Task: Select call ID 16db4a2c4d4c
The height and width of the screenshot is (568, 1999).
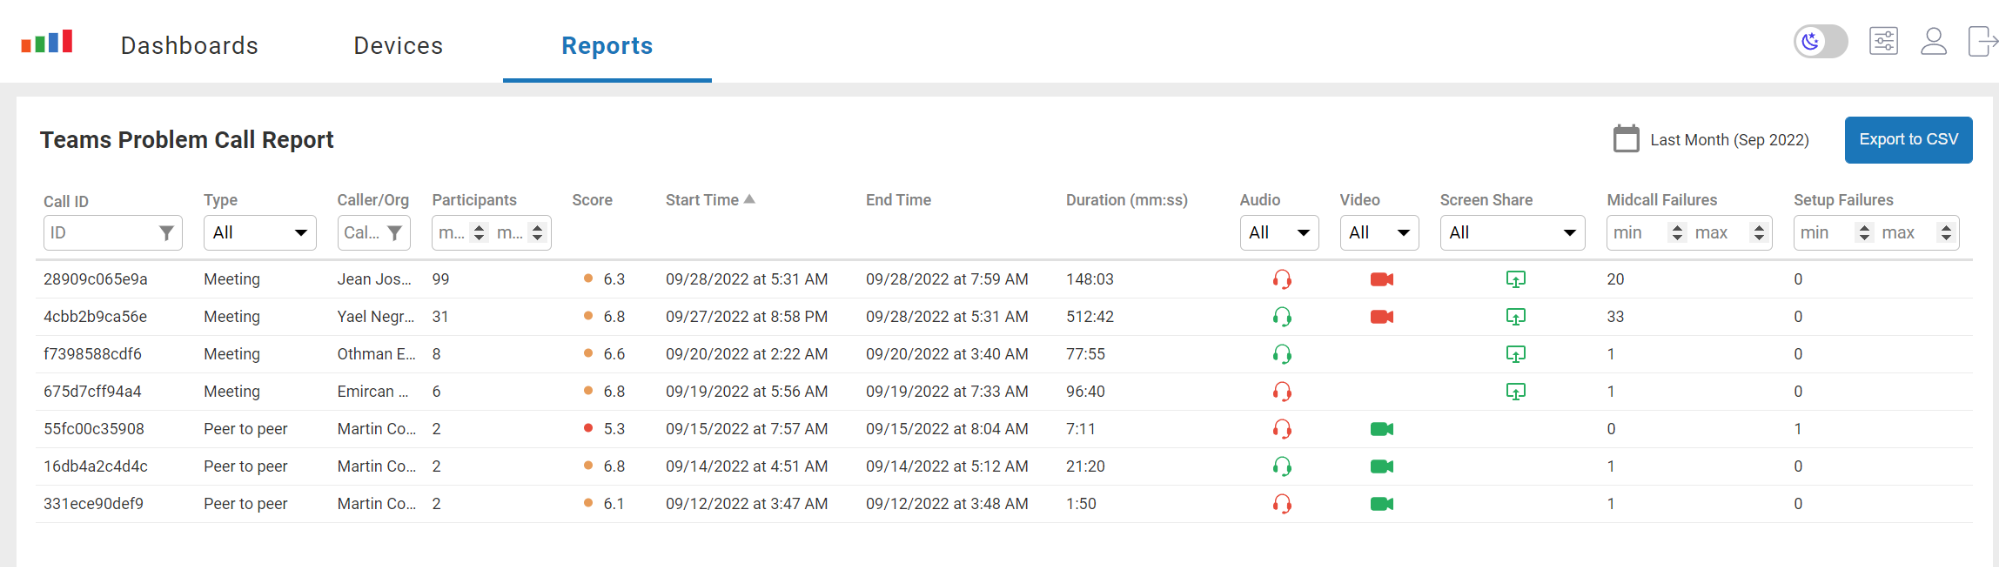Action: tap(95, 467)
